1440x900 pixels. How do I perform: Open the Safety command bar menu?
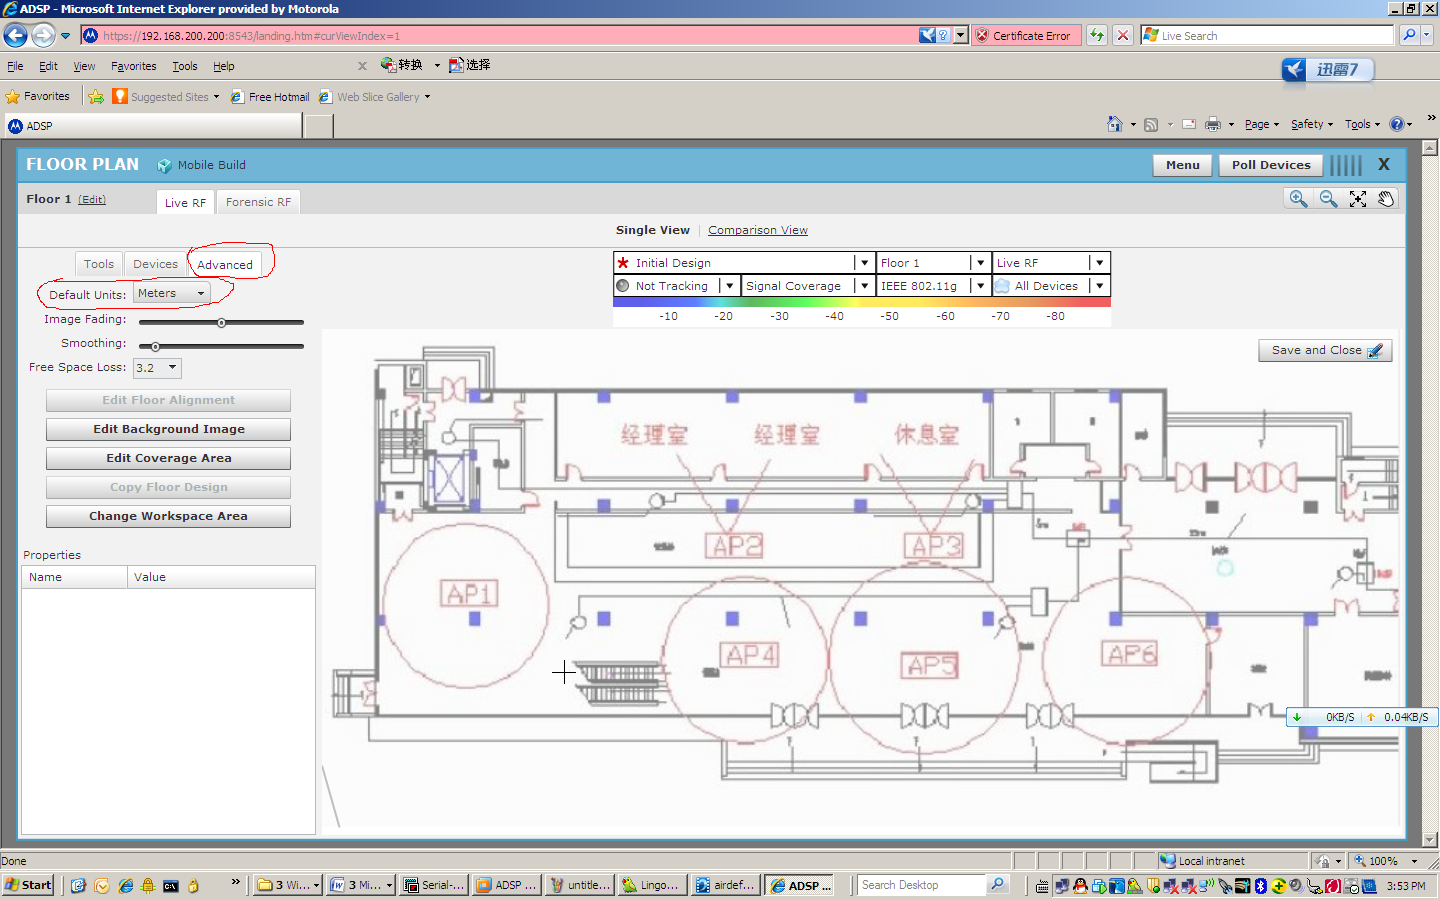tap(1312, 124)
